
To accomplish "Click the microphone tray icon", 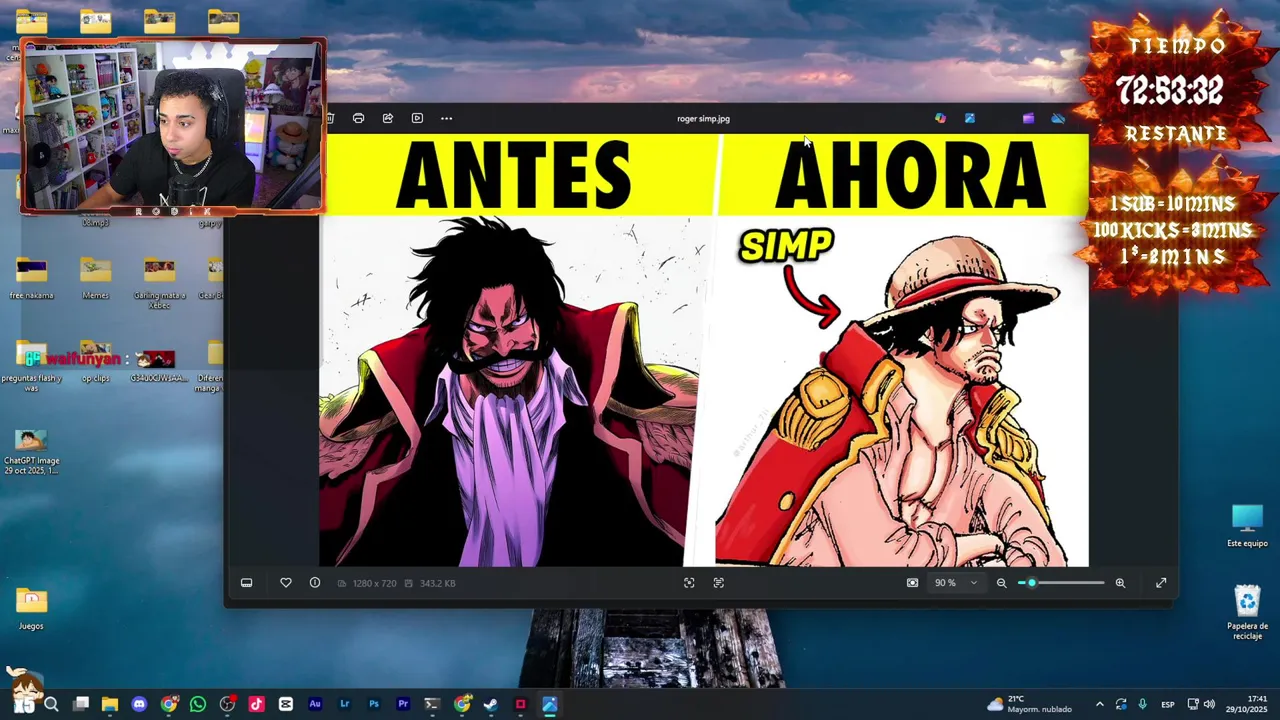I will tap(1143, 704).
